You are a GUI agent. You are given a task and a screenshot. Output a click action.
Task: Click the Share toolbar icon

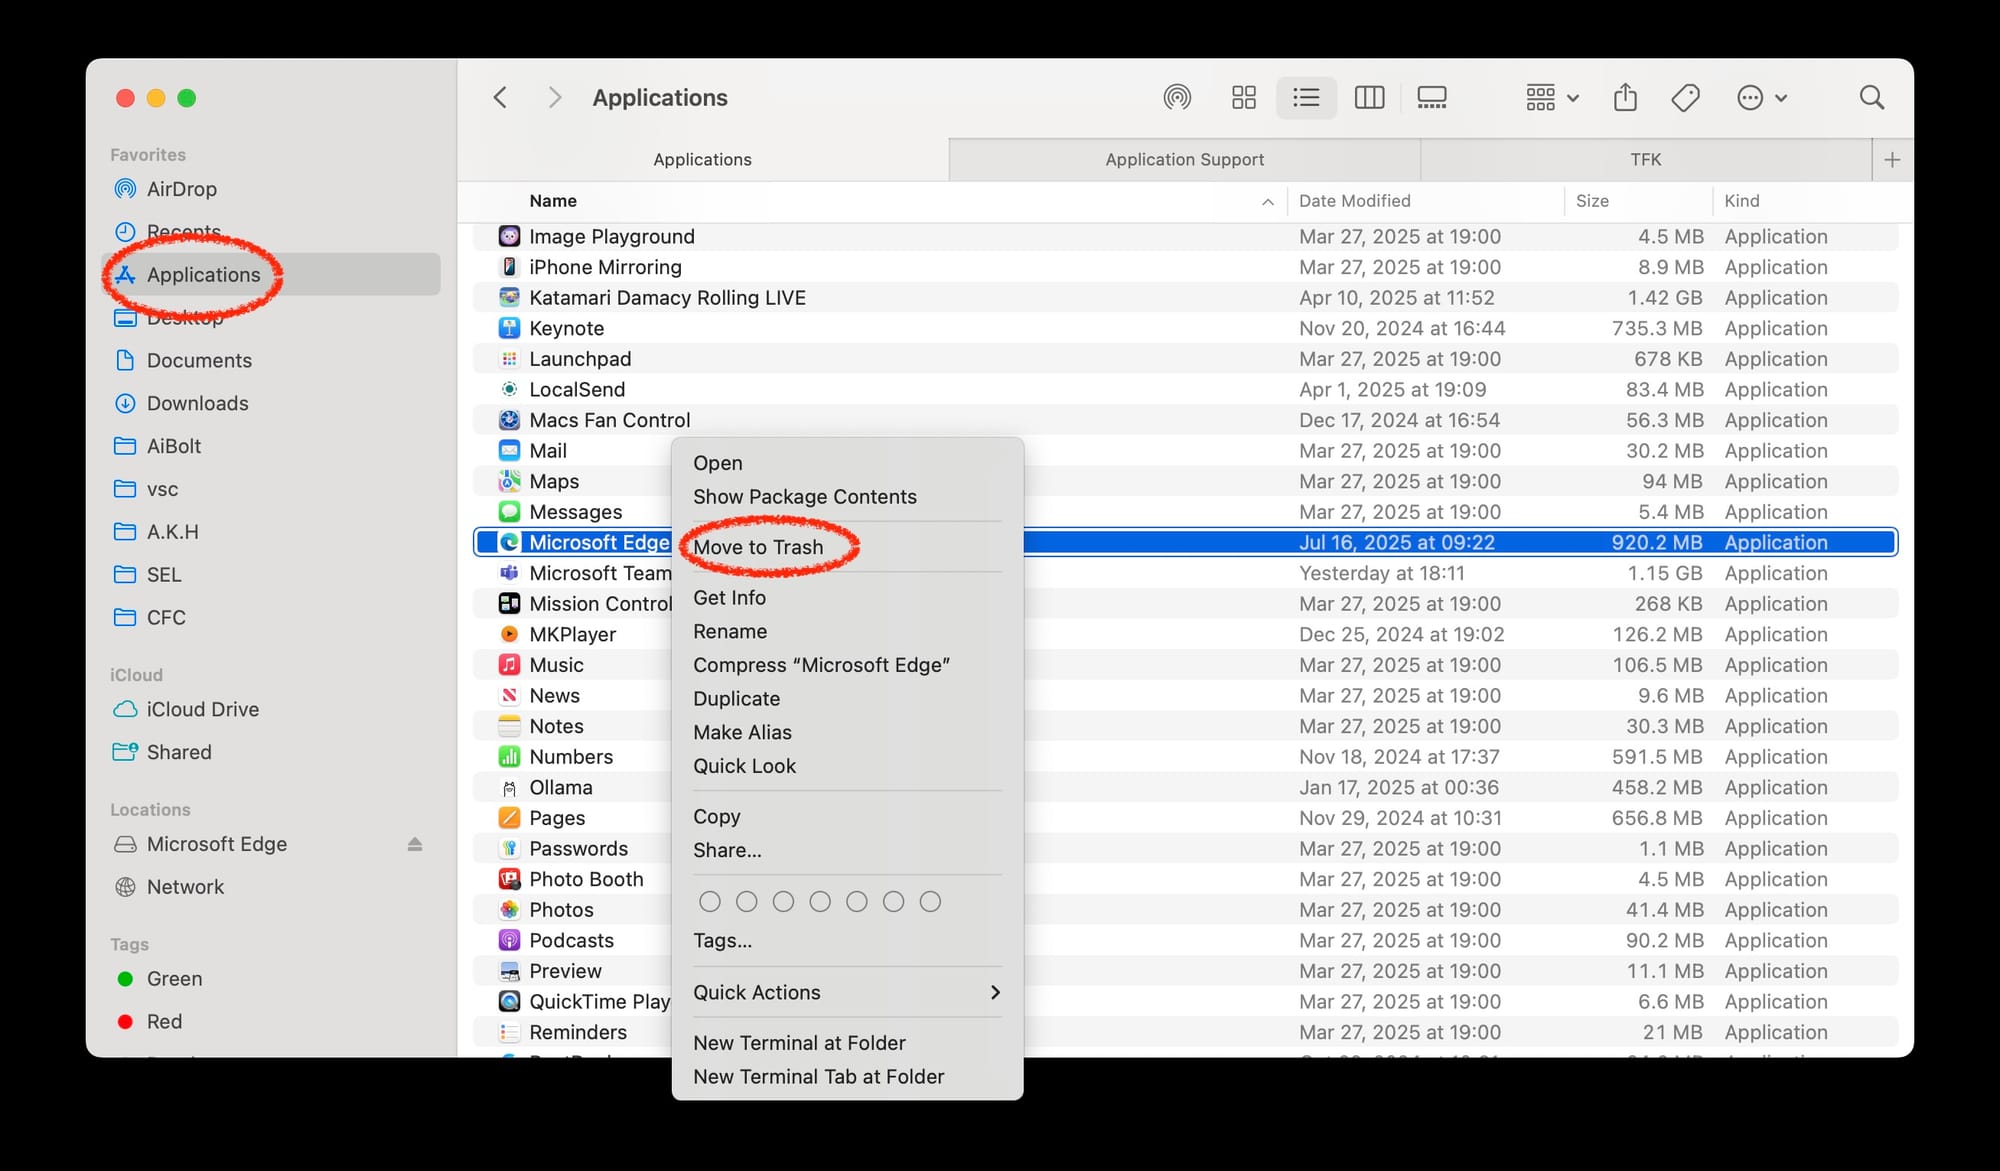click(1626, 97)
